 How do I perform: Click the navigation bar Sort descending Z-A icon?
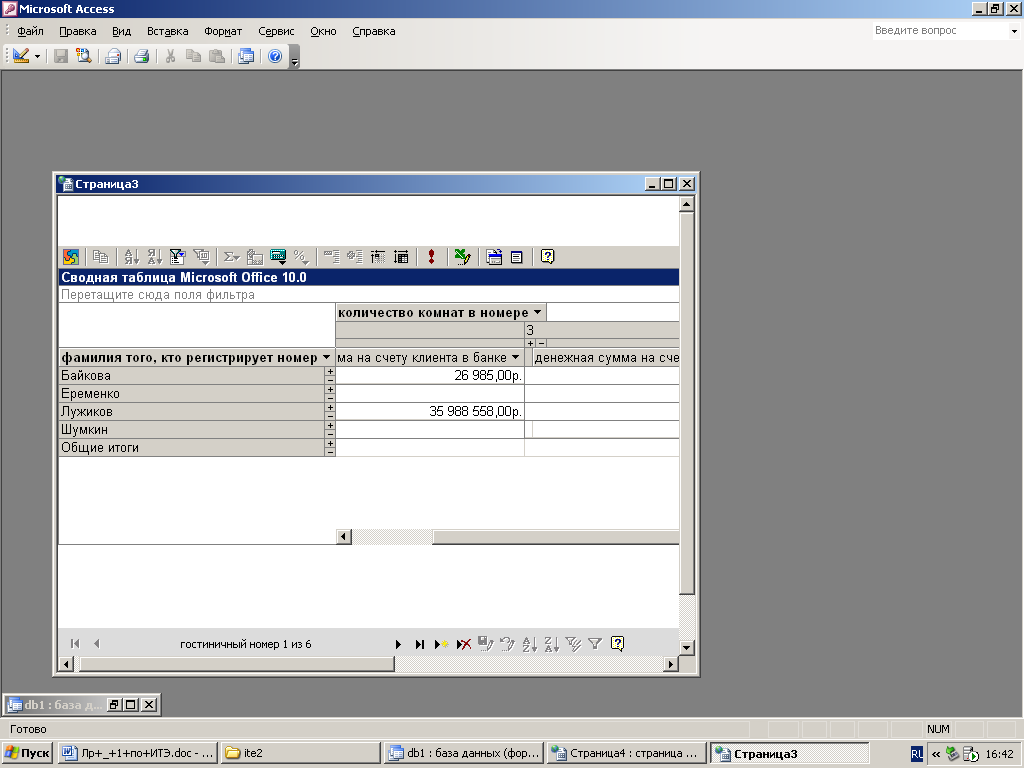[x=552, y=644]
